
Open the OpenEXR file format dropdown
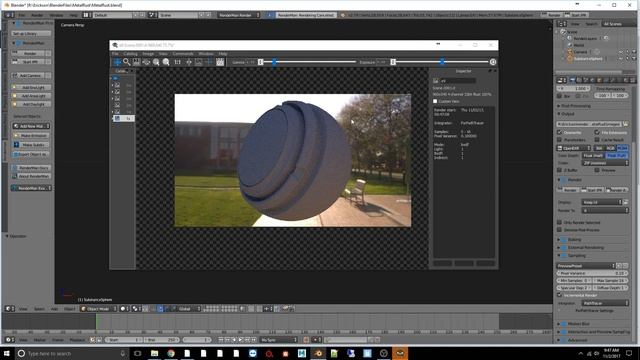[x=574, y=148]
